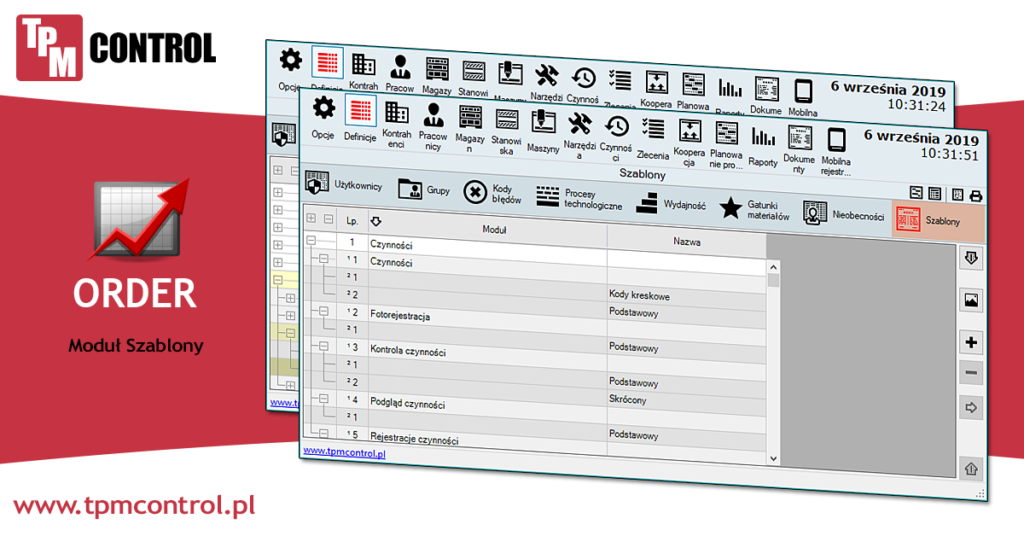Select the active Szablony tab
Image resolution: width=1024 pixels, height=536 pixels.
pos(936,219)
